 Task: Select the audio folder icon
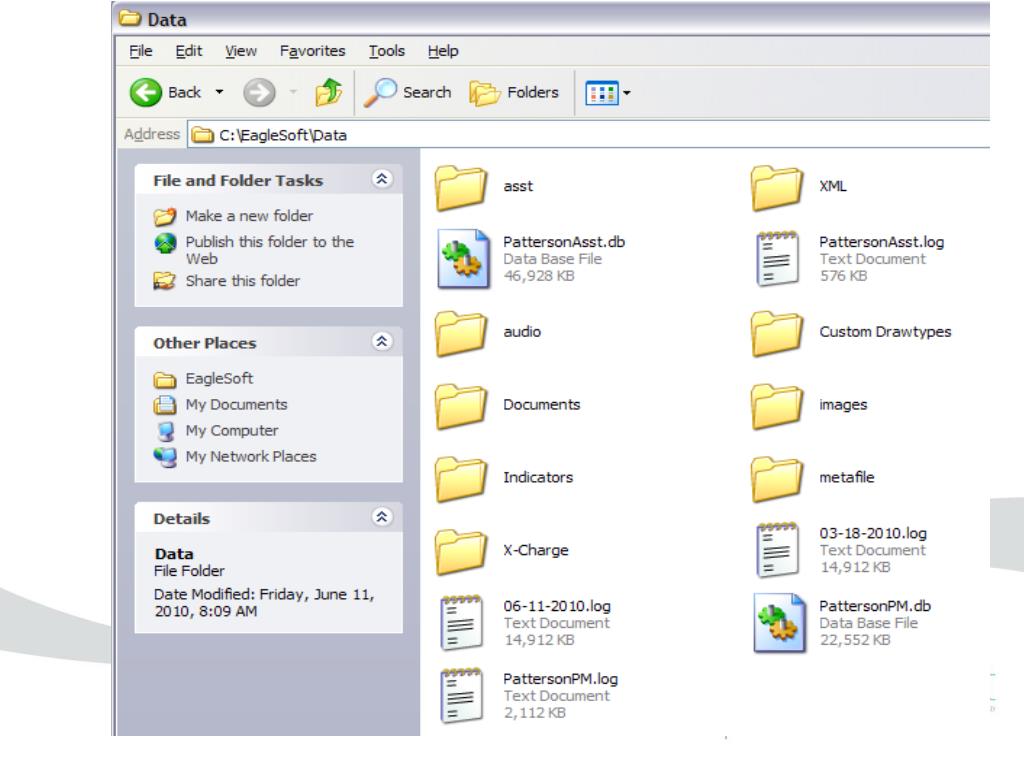(x=461, y=333)
